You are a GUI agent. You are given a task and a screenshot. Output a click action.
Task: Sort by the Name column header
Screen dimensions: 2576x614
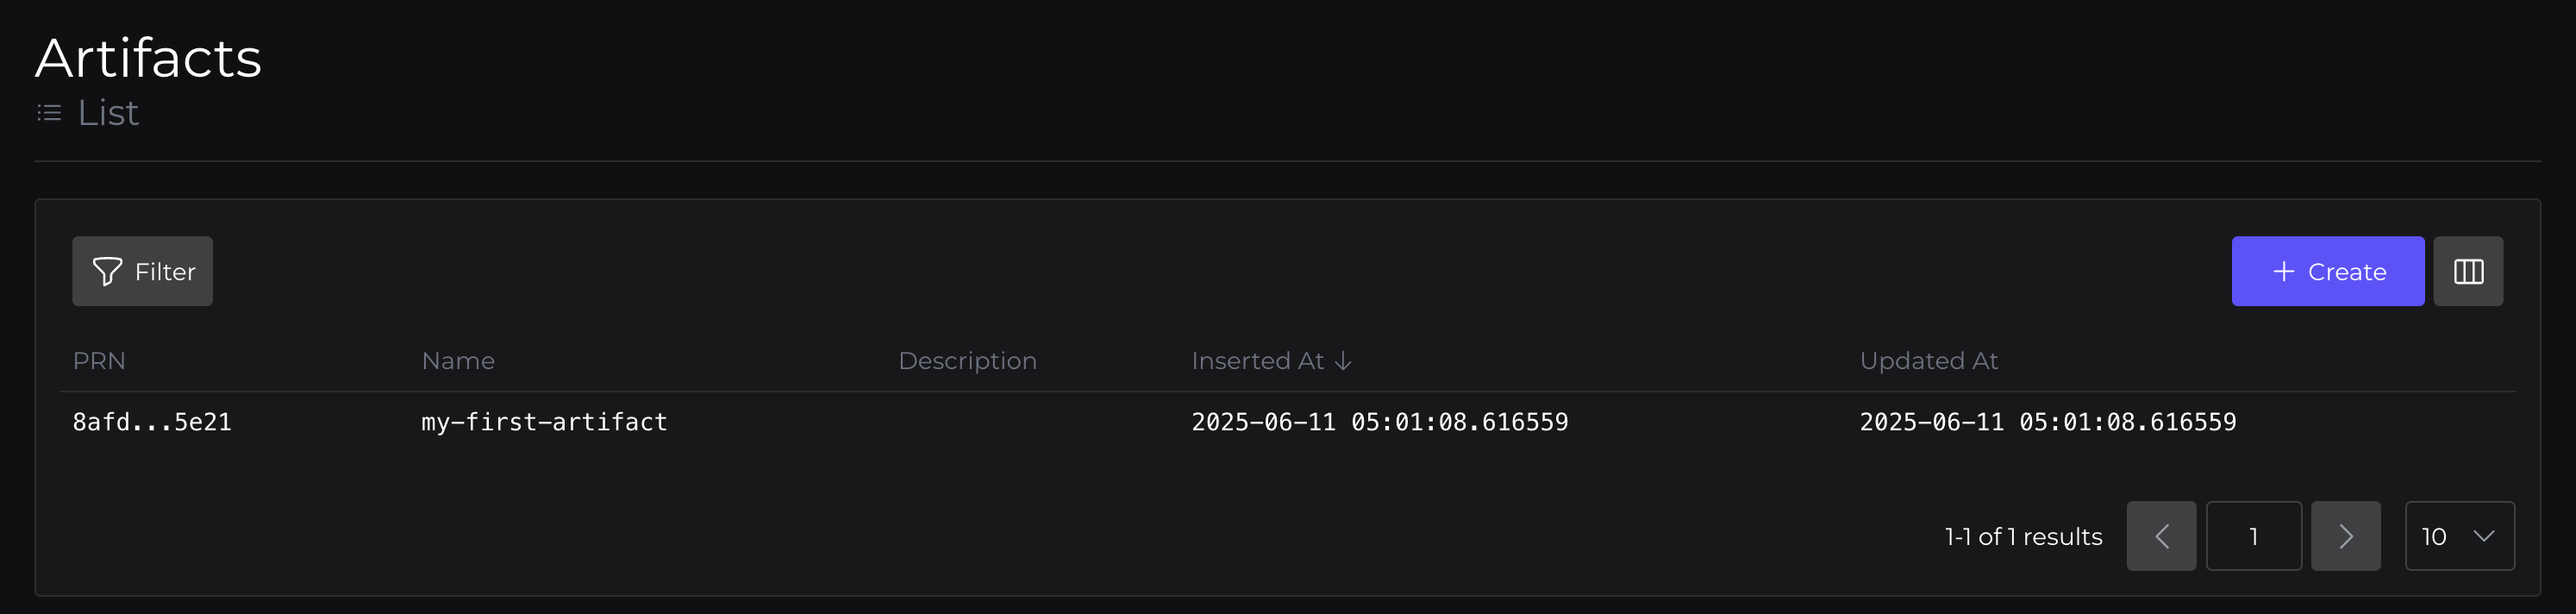tap(458, 361)
